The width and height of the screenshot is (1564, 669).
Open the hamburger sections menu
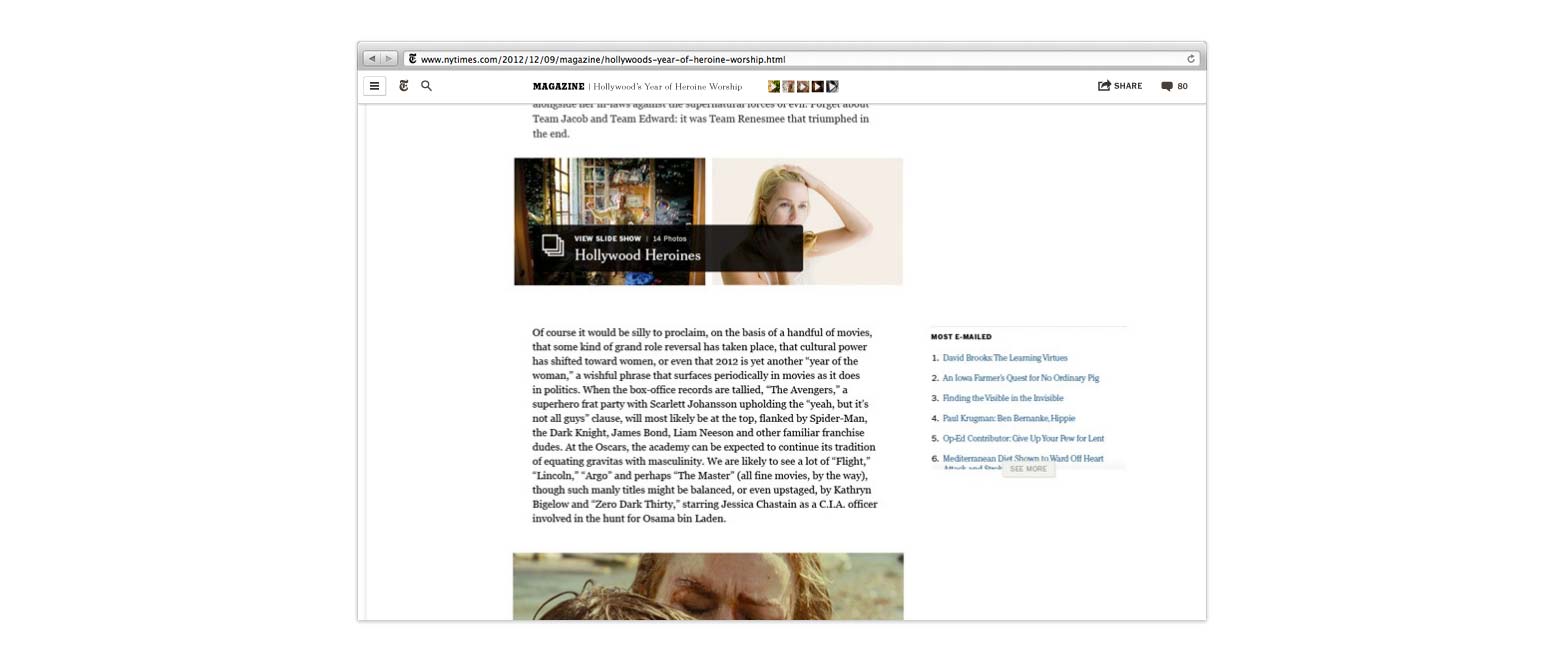tap(374, 86)
